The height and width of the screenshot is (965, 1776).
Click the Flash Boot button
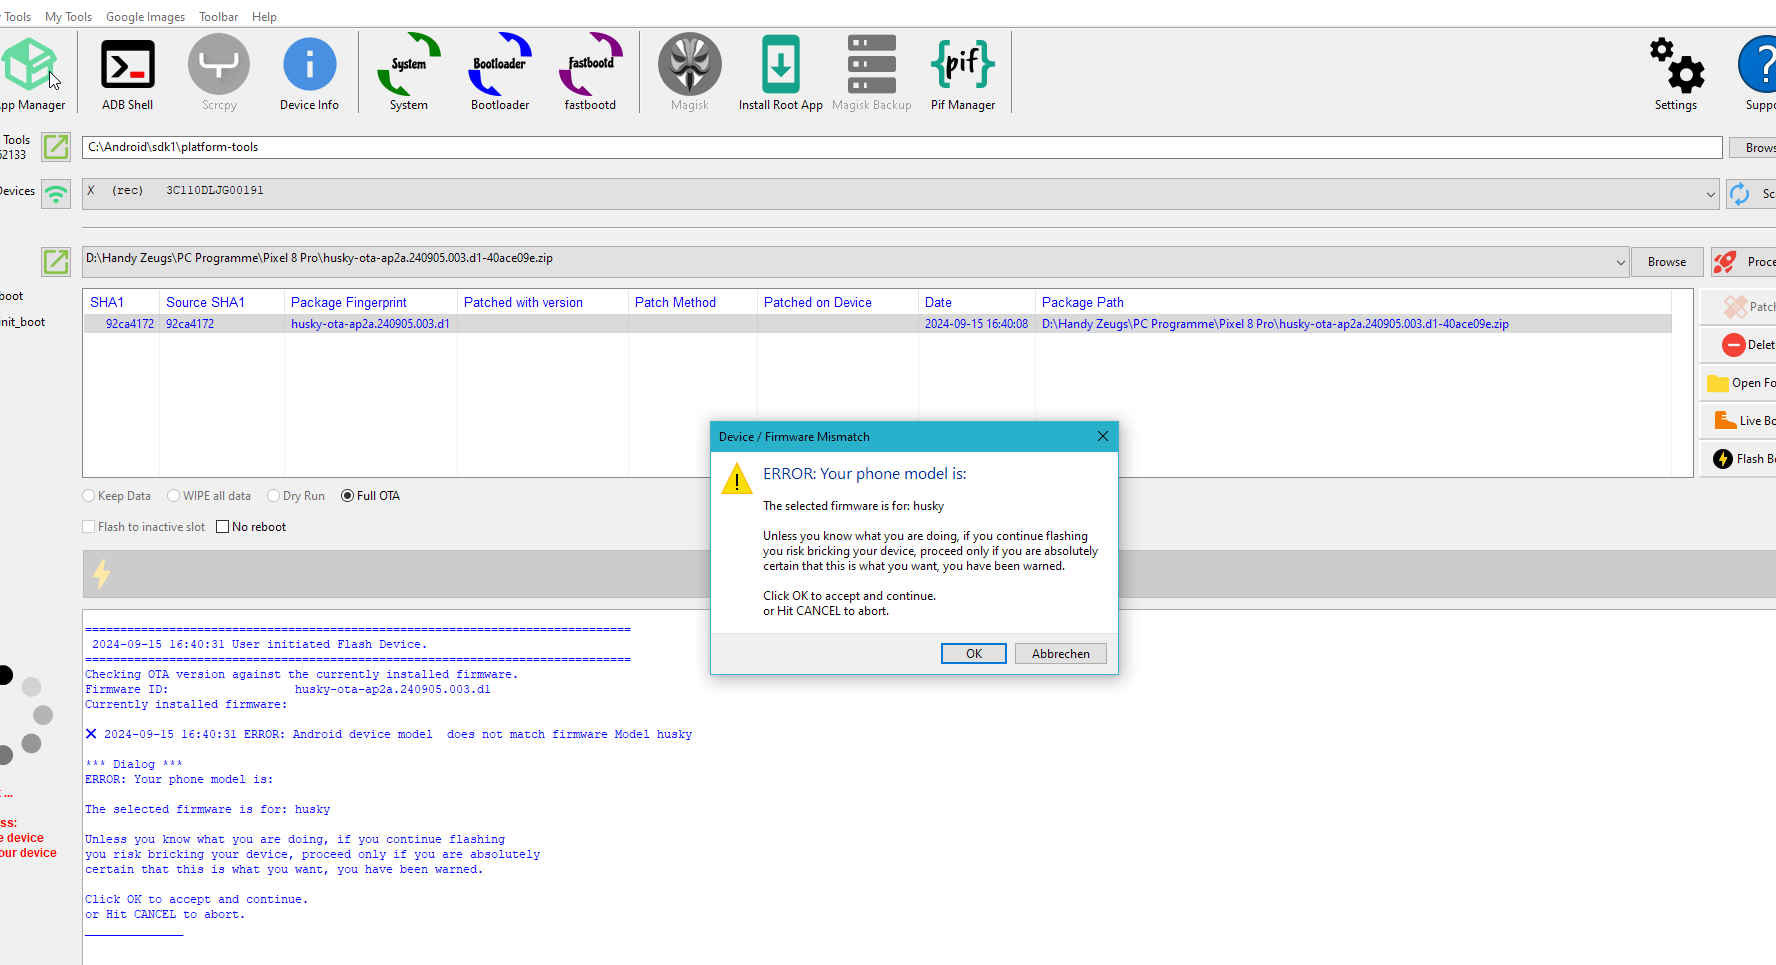1737,459
